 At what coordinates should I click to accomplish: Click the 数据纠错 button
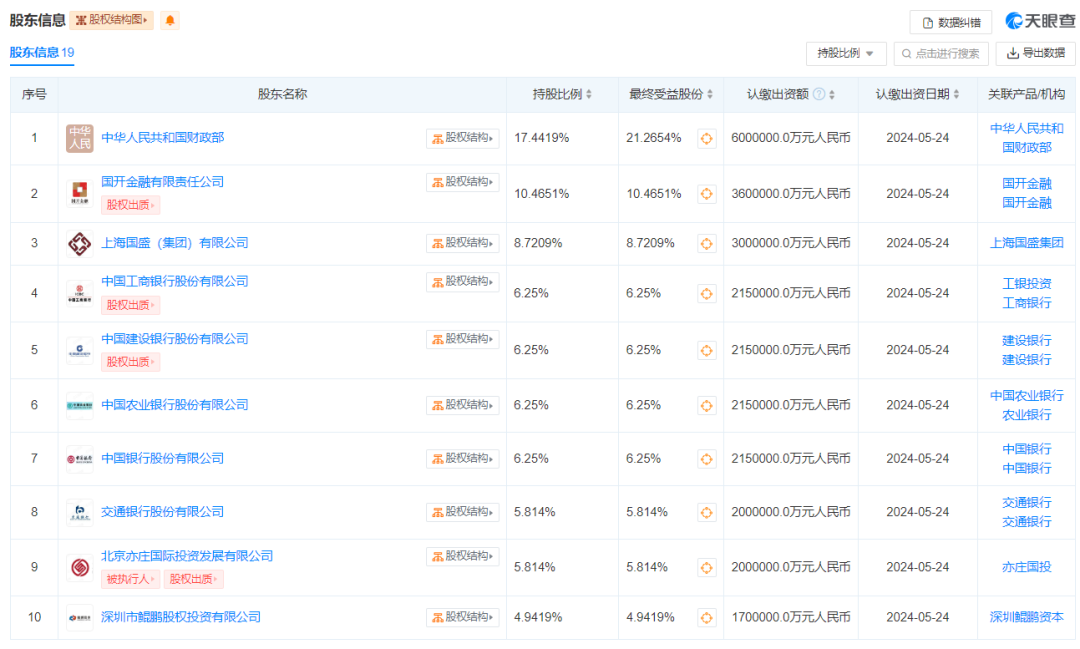951,23
